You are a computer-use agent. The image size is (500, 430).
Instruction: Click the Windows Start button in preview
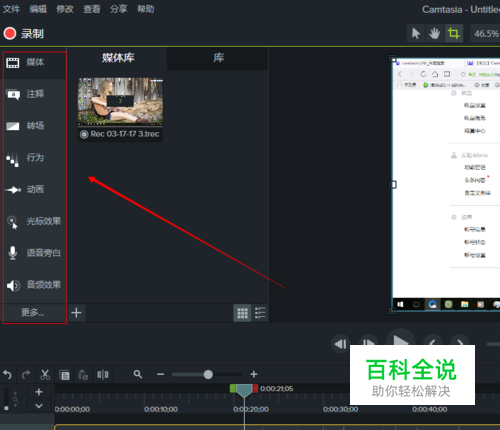click(x=401, y=304)
